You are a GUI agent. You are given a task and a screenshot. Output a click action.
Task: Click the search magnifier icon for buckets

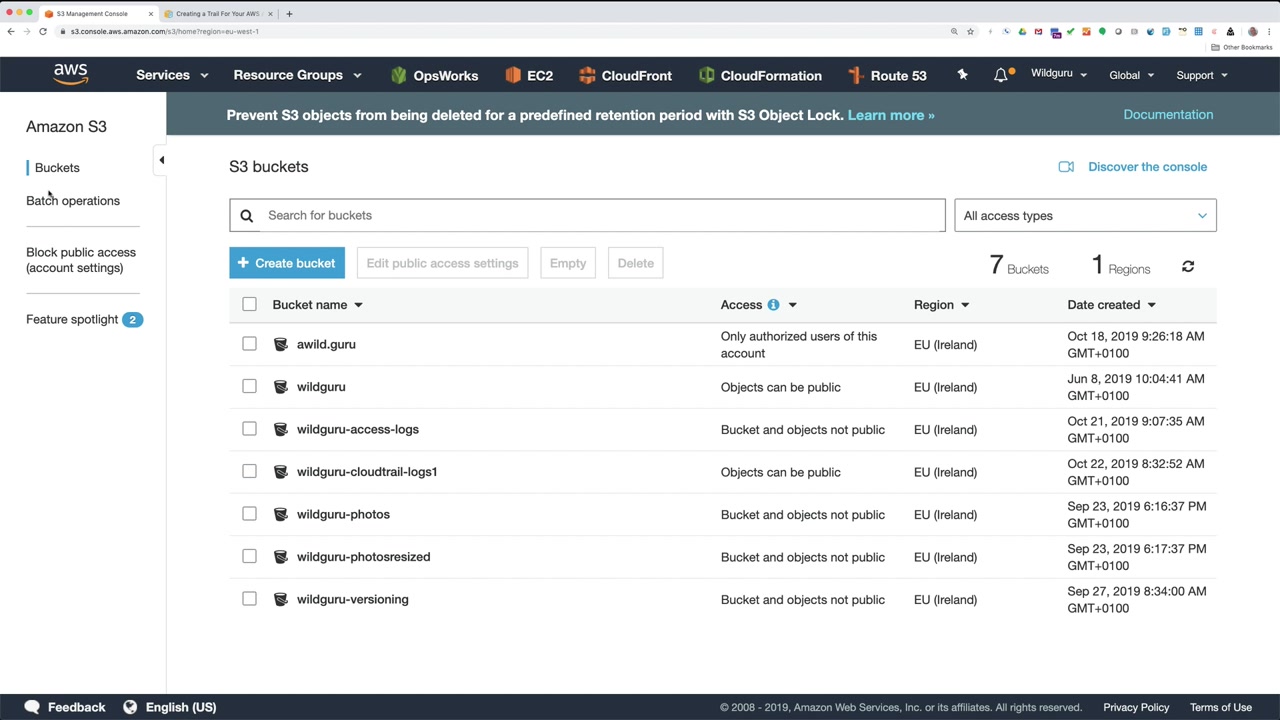(246, 215)
